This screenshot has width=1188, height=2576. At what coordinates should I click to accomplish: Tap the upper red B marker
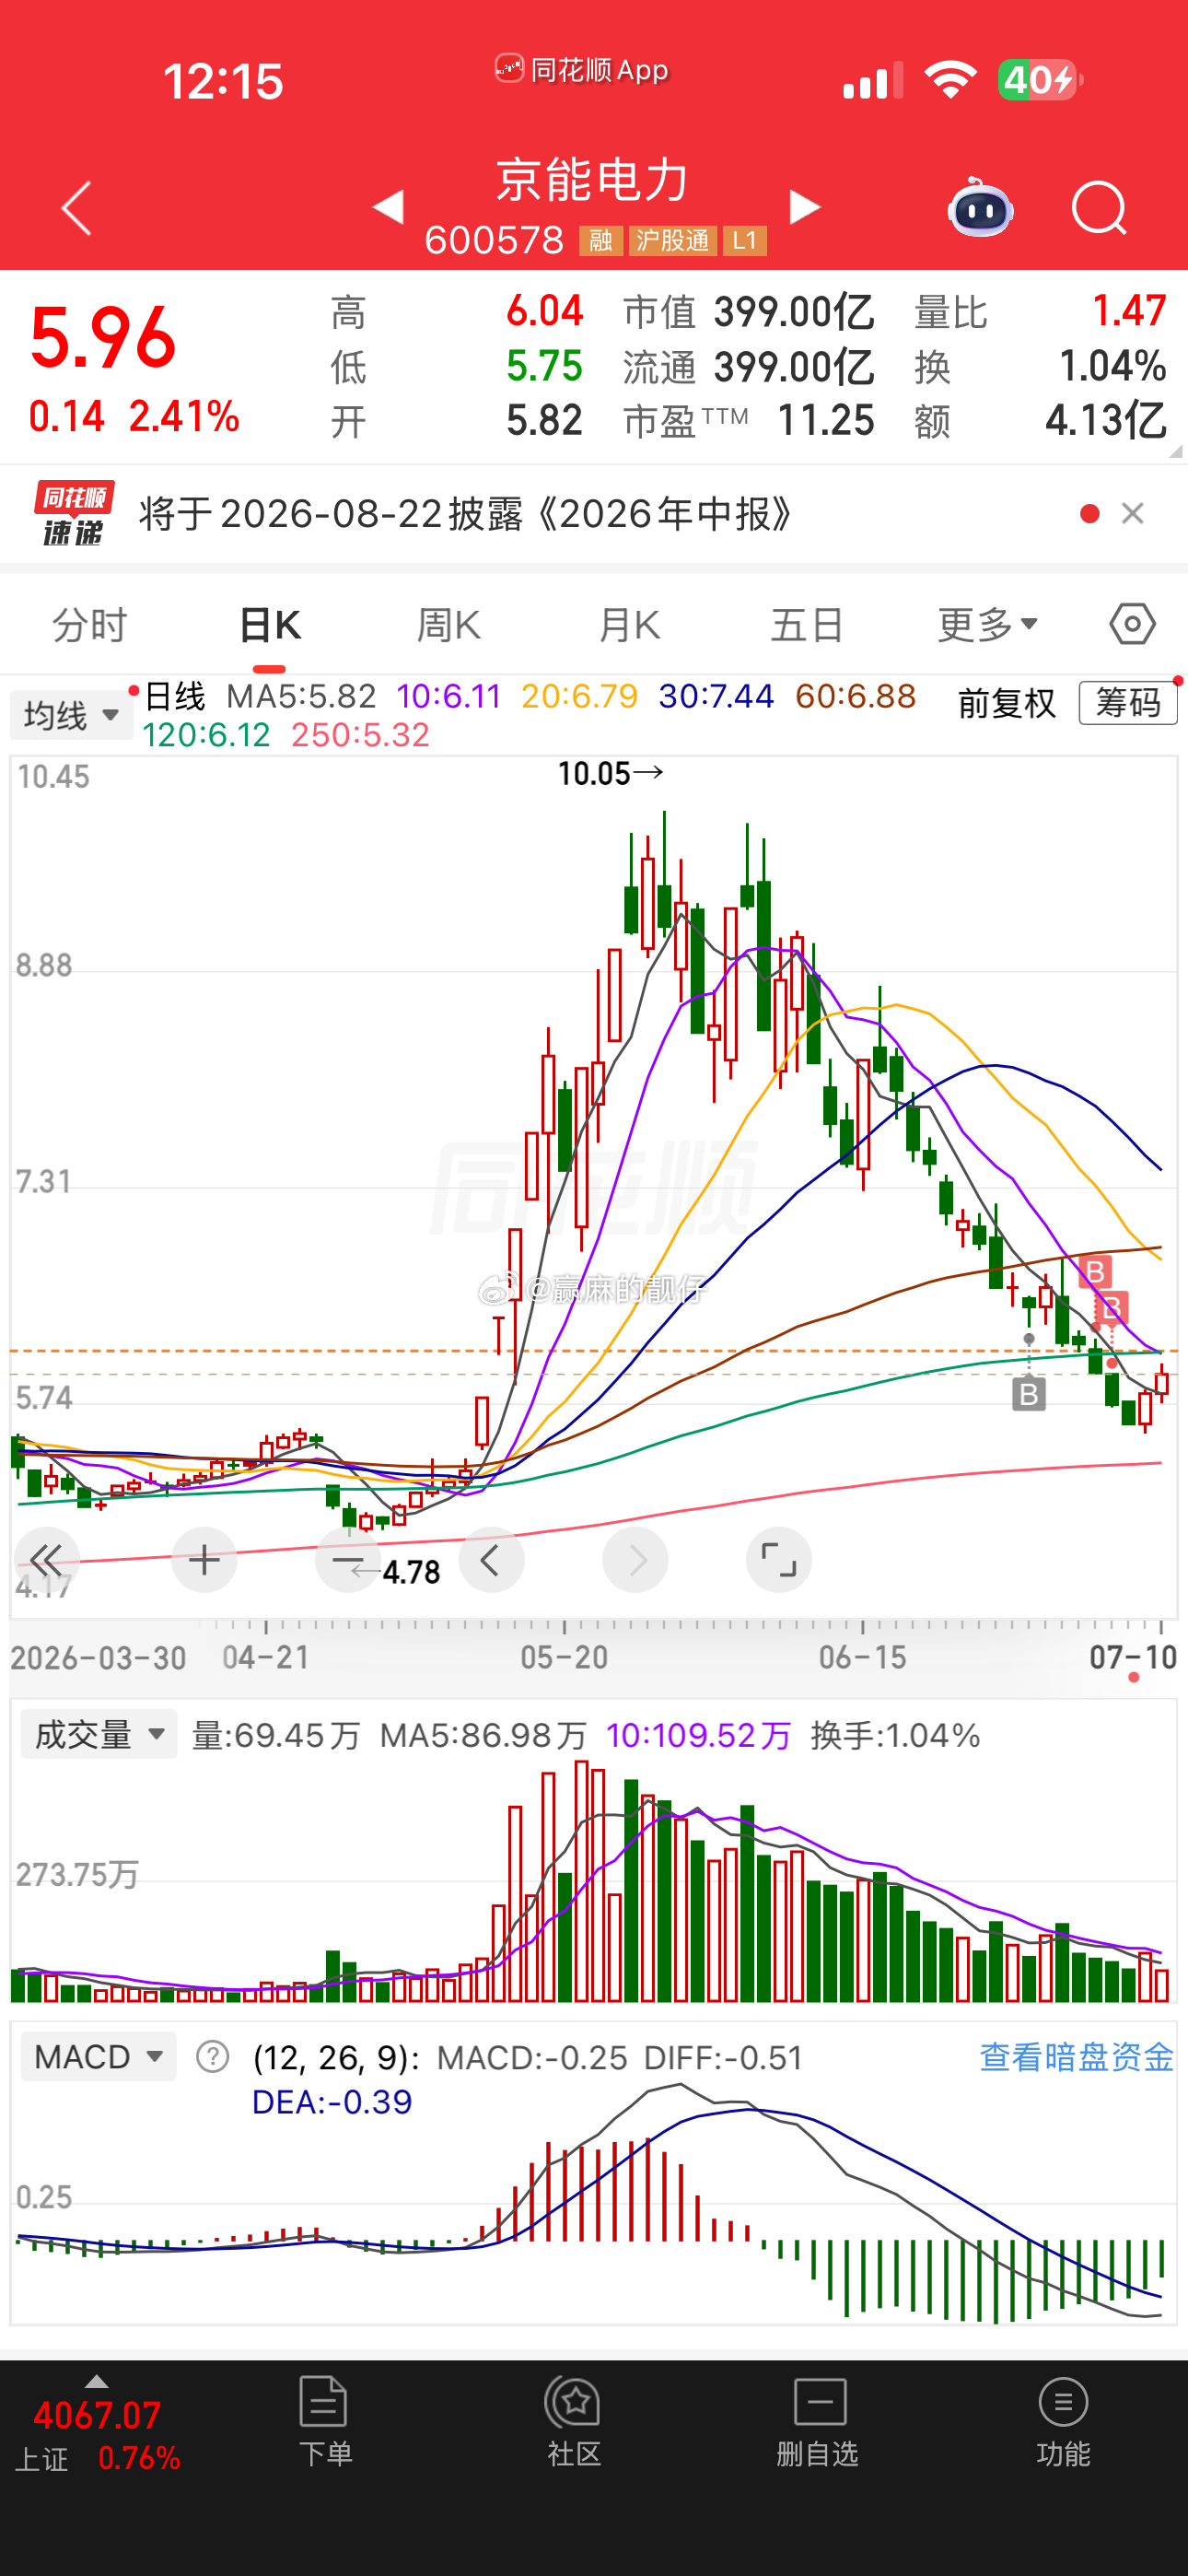click(1095, 1272)
